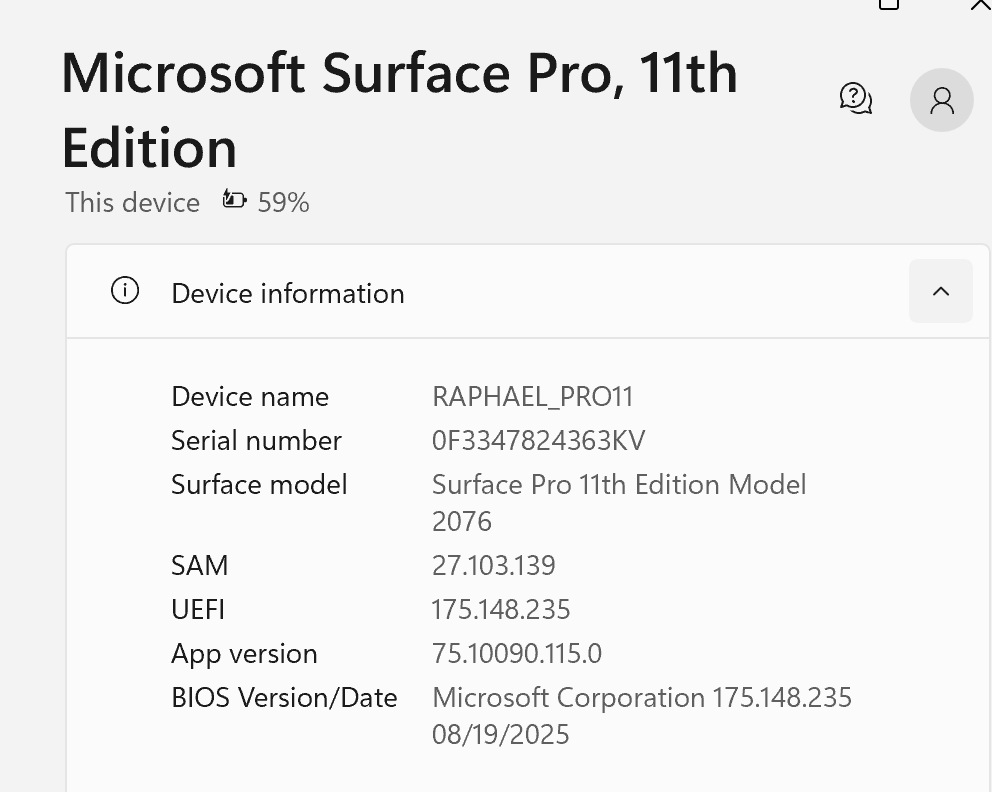Click the "Serial number" label

[256, 441]
